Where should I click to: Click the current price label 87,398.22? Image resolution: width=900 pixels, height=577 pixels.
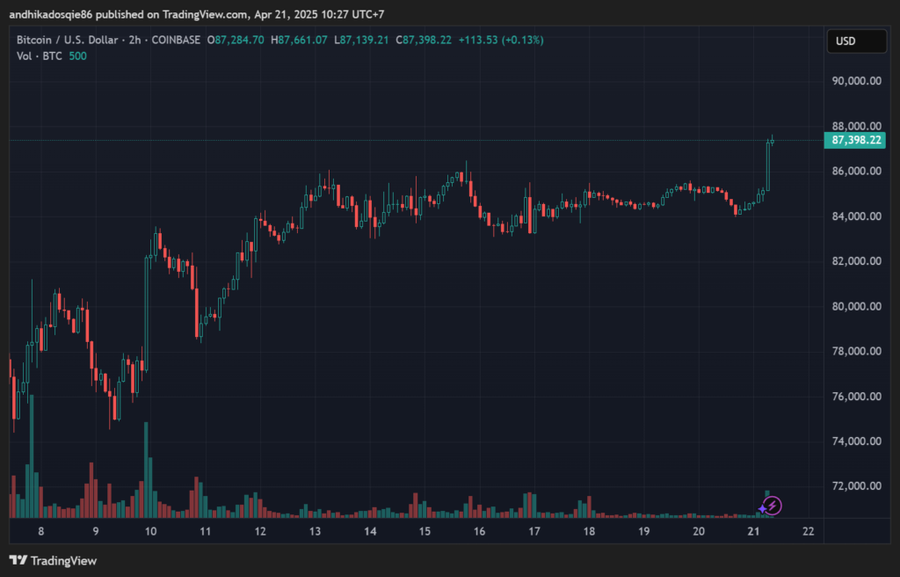[856, 140]
